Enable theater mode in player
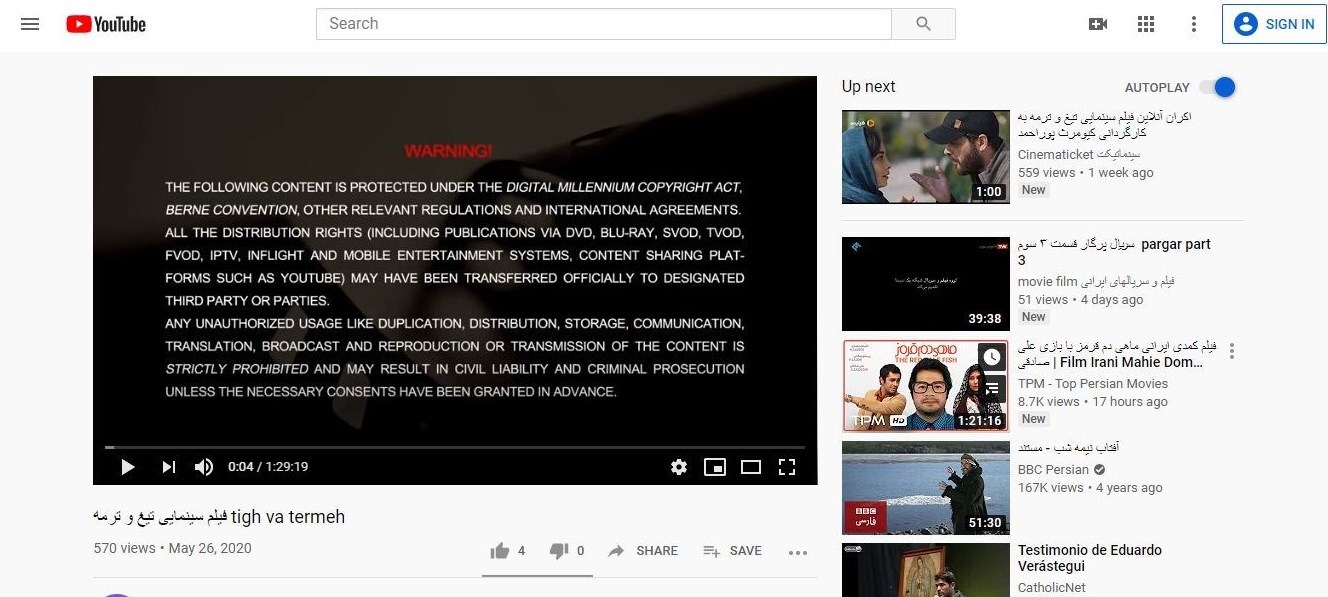 click(751, 467)
